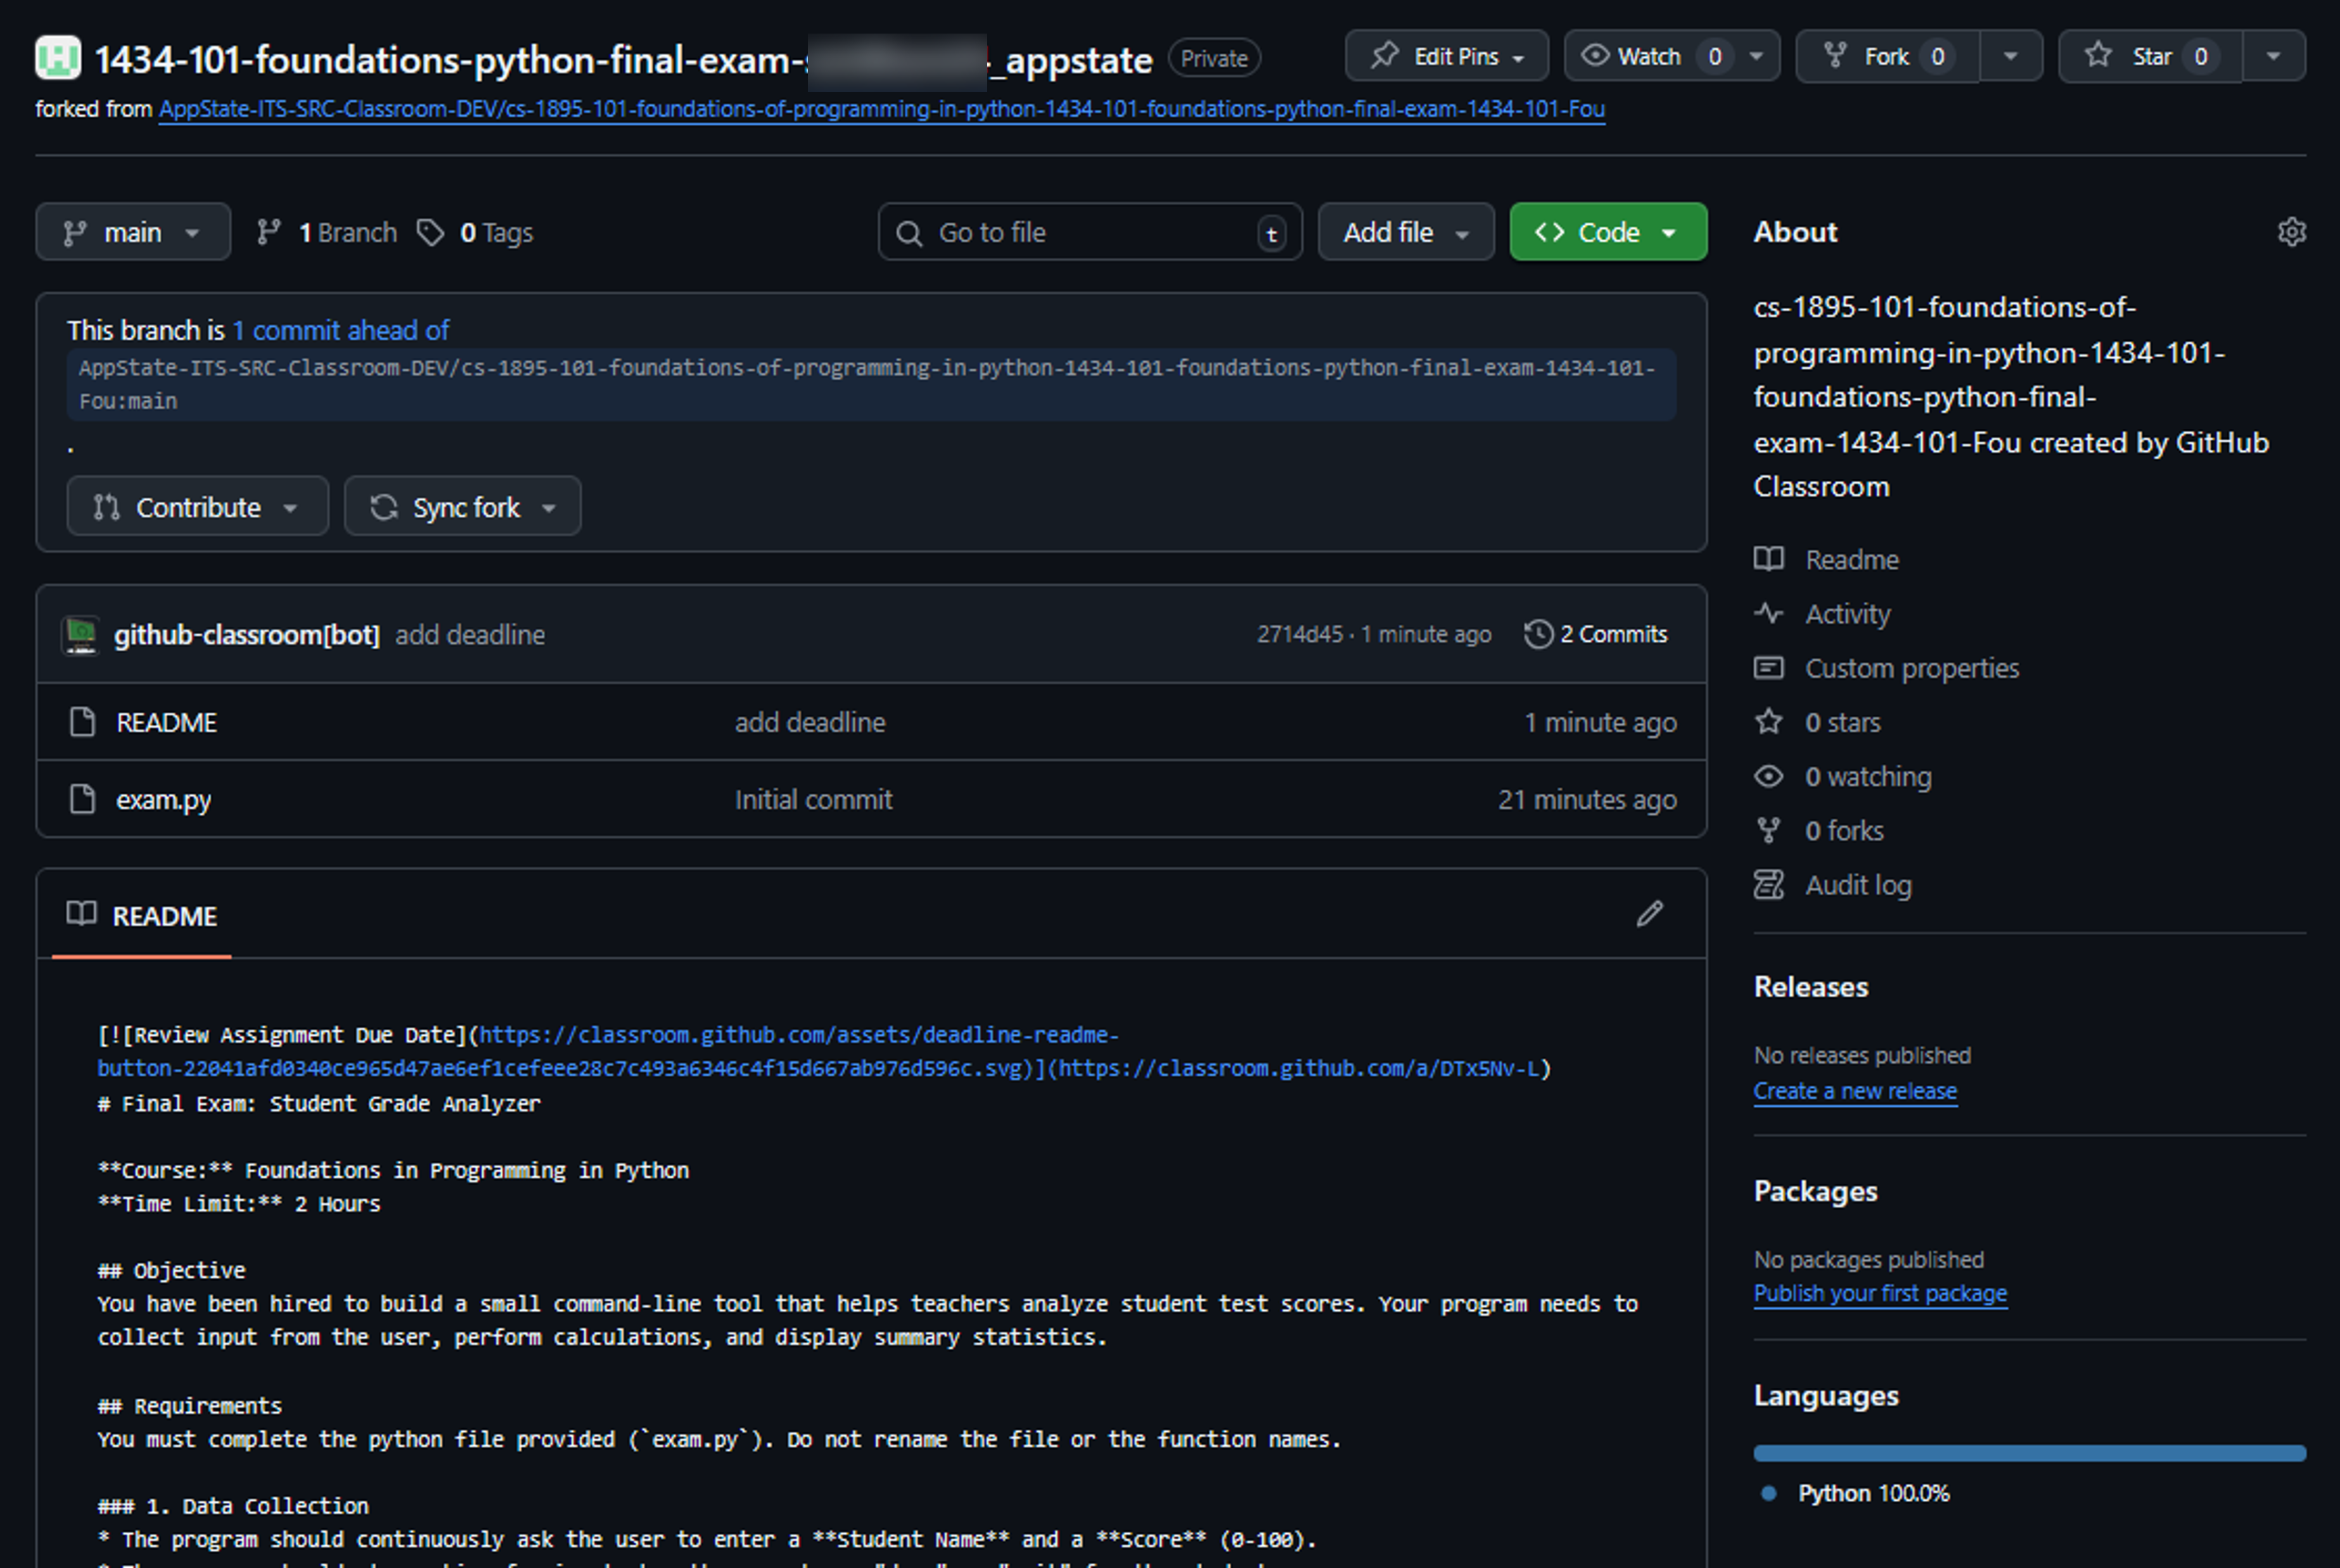Click the Go to file search field
The width and height of the screenshot is (2340, 1568).
pos(1089,231)
